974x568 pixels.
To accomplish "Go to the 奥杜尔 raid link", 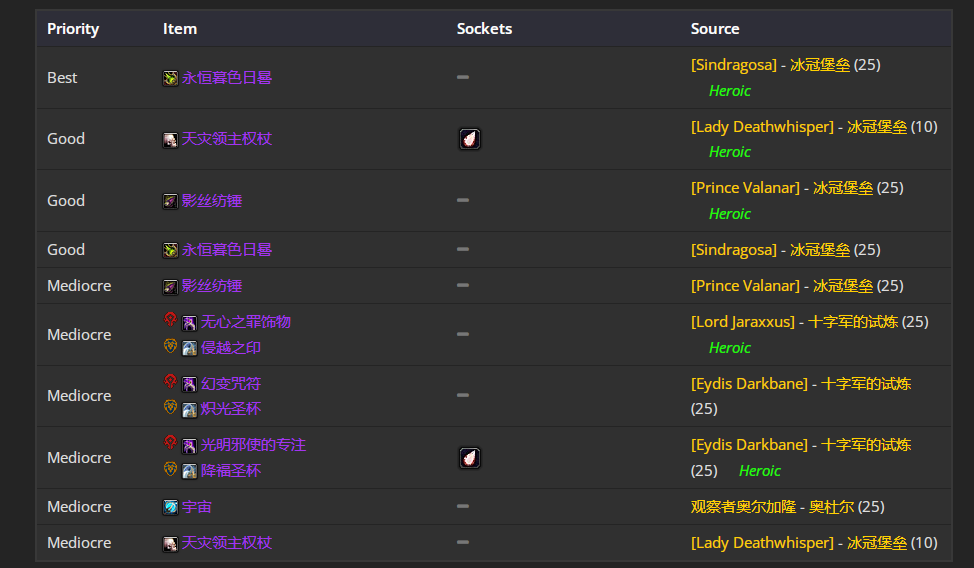I will click(x=831, y=507).
